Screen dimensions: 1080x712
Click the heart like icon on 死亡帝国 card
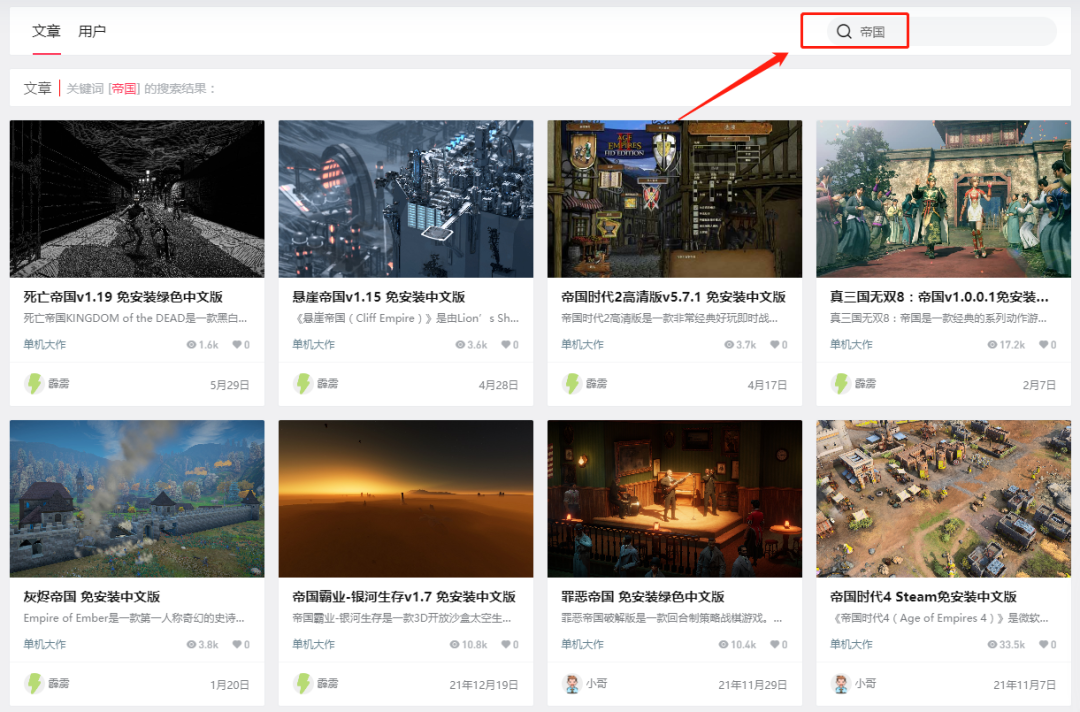click(236, 344)
